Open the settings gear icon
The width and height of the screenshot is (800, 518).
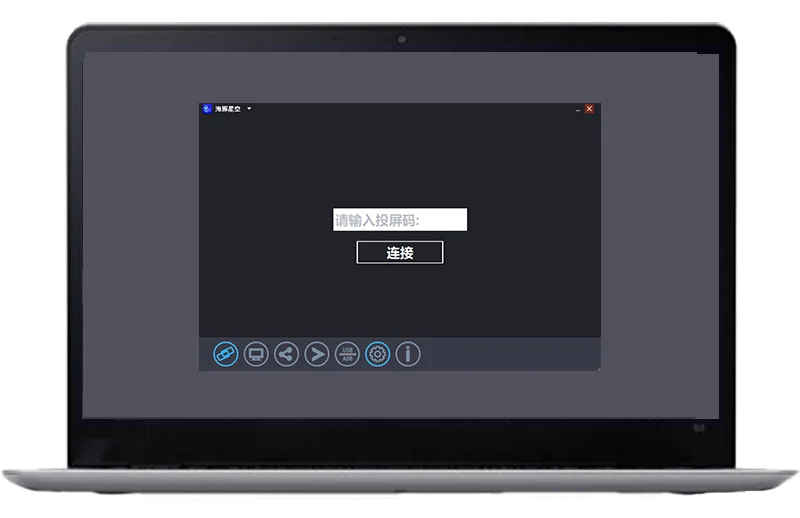[x=378, y=354]
